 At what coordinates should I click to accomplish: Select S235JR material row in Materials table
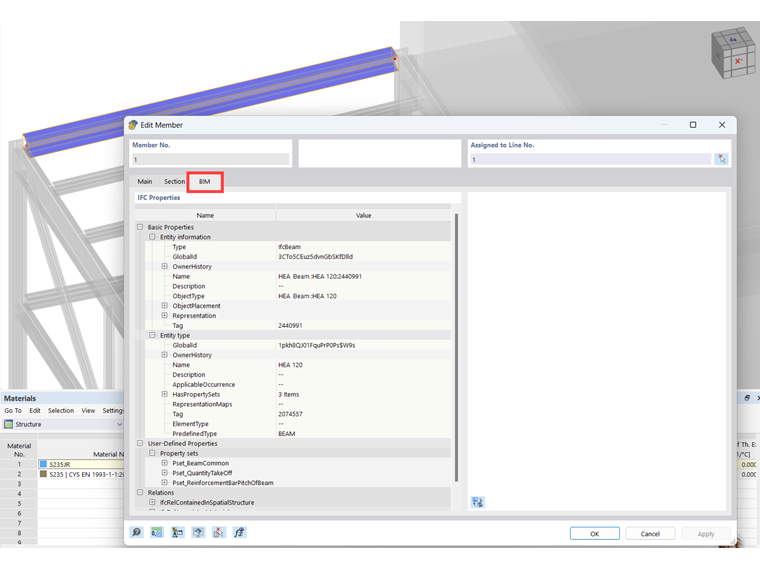coord(81,464)
